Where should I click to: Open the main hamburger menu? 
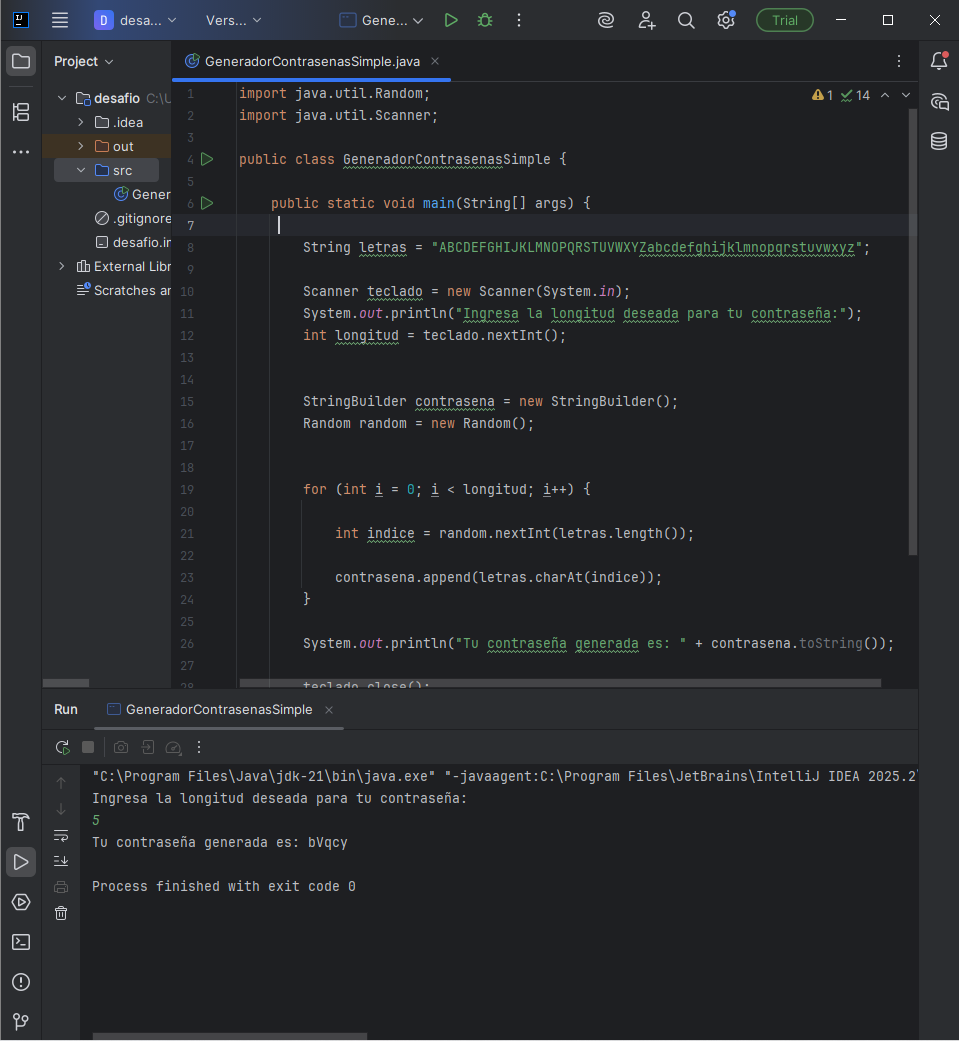coord(60,20)
